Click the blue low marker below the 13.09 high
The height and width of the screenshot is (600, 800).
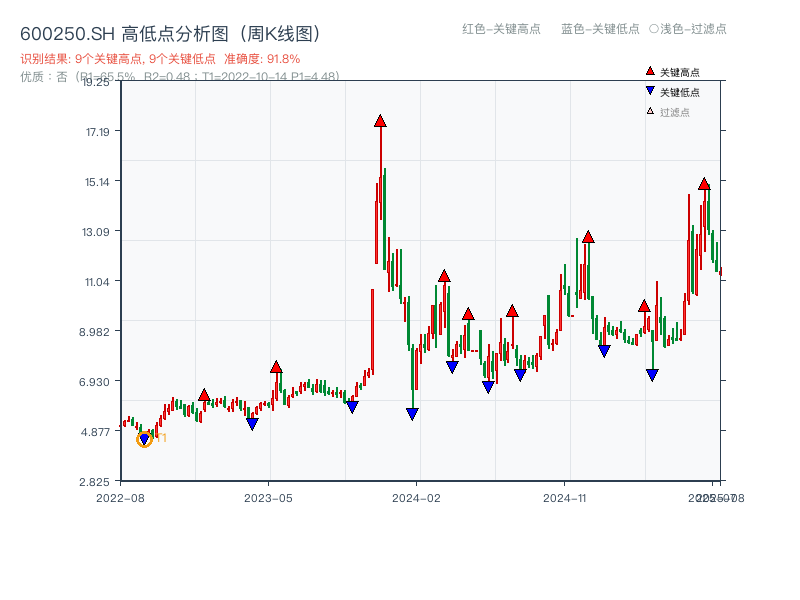pos(604,351)
